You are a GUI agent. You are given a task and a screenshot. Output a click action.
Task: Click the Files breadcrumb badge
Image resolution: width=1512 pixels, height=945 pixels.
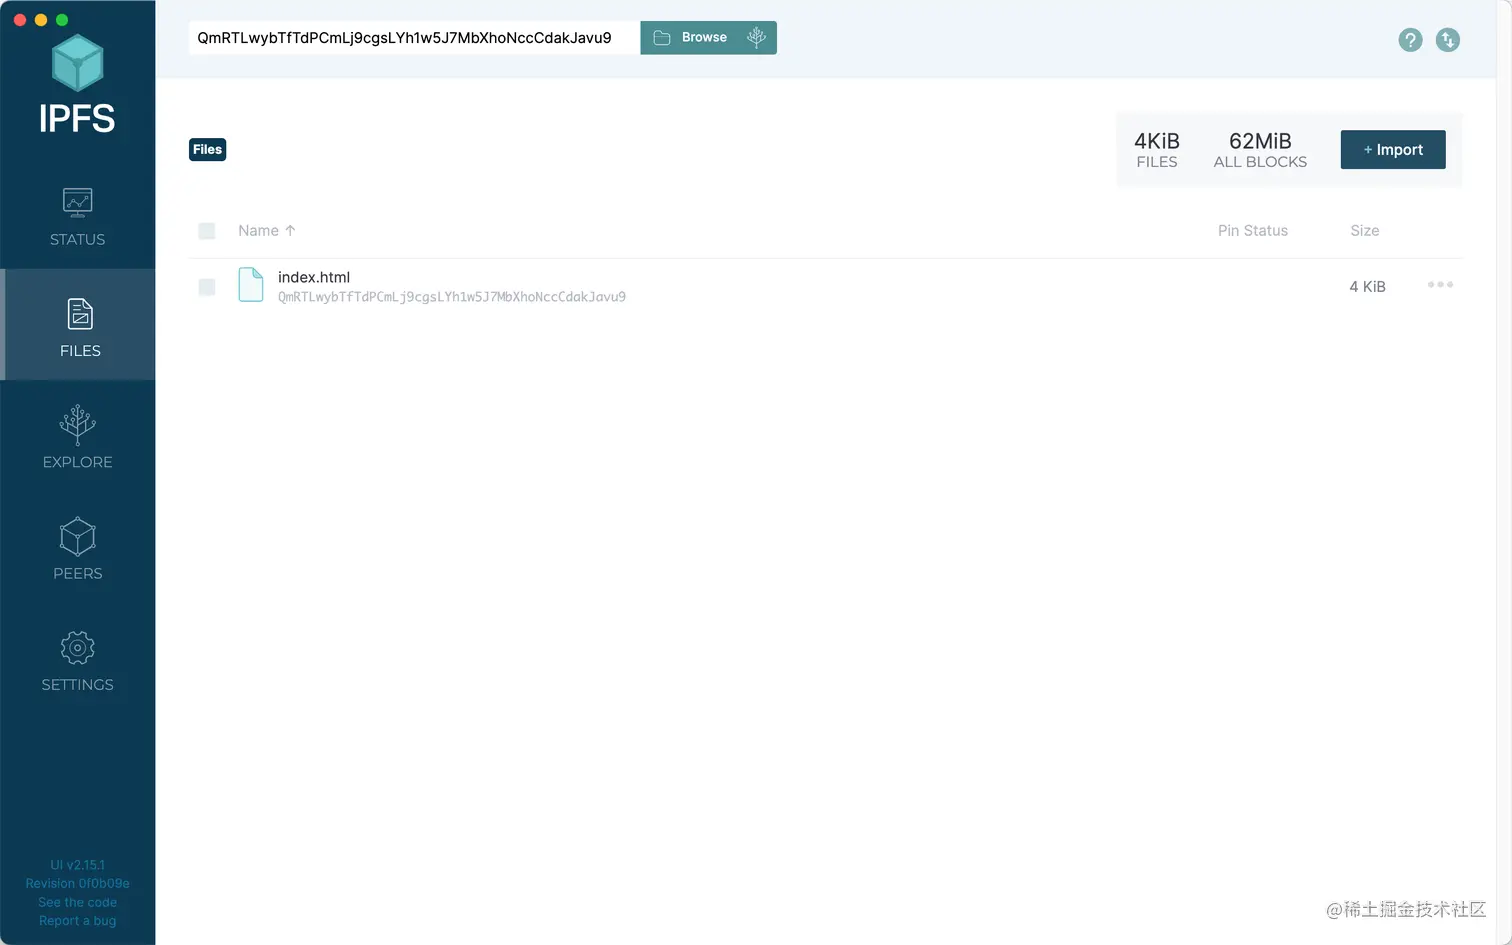click(x=208, y=150)
